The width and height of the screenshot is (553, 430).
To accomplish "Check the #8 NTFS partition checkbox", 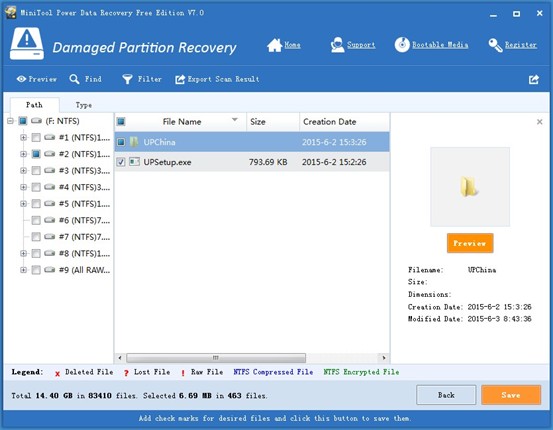I will tap(36, 253).
